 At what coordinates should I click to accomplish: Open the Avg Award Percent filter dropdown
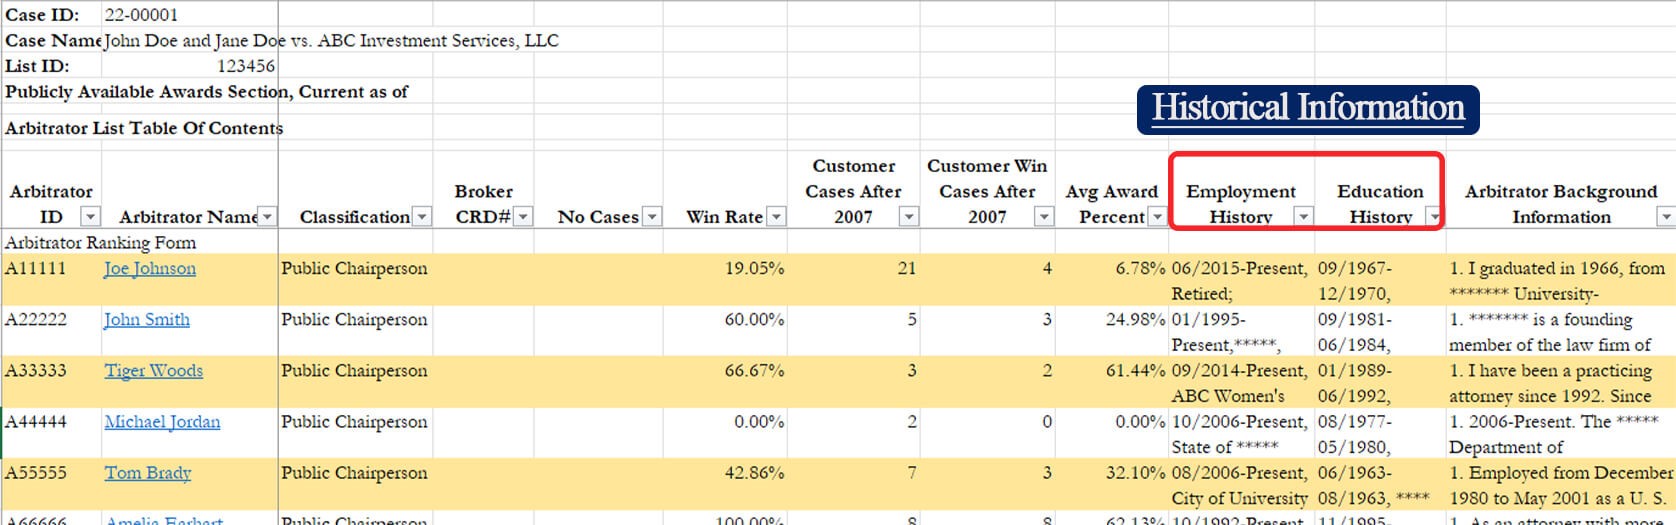pos(1157,217)
